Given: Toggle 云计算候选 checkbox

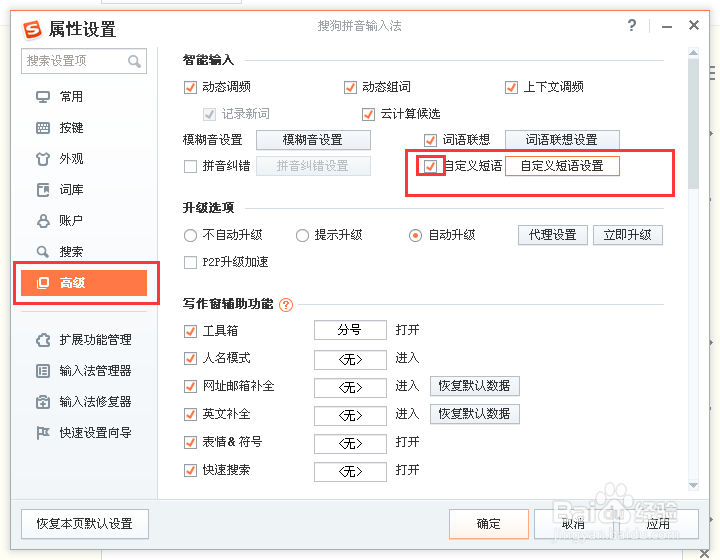Looking at the screenshot, I should pyautogui.click(x=368, y=114).
